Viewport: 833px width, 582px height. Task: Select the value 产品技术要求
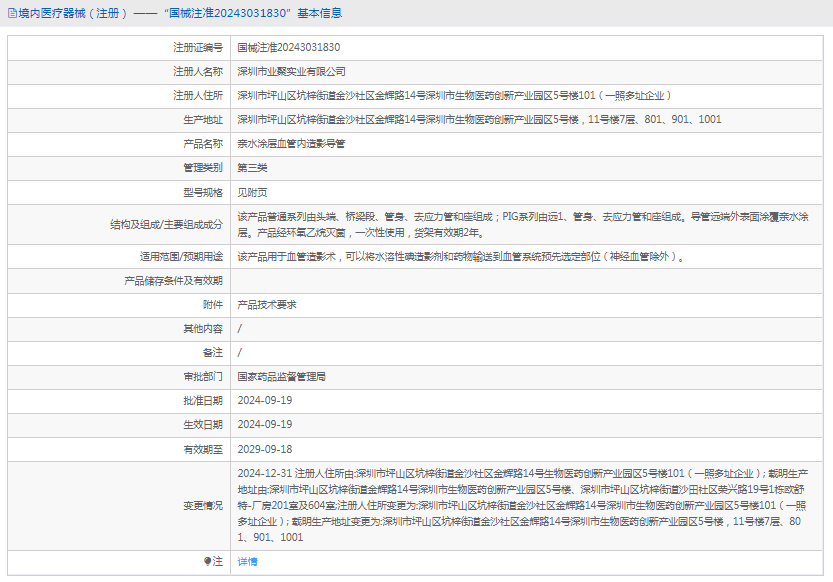(267, 305)
